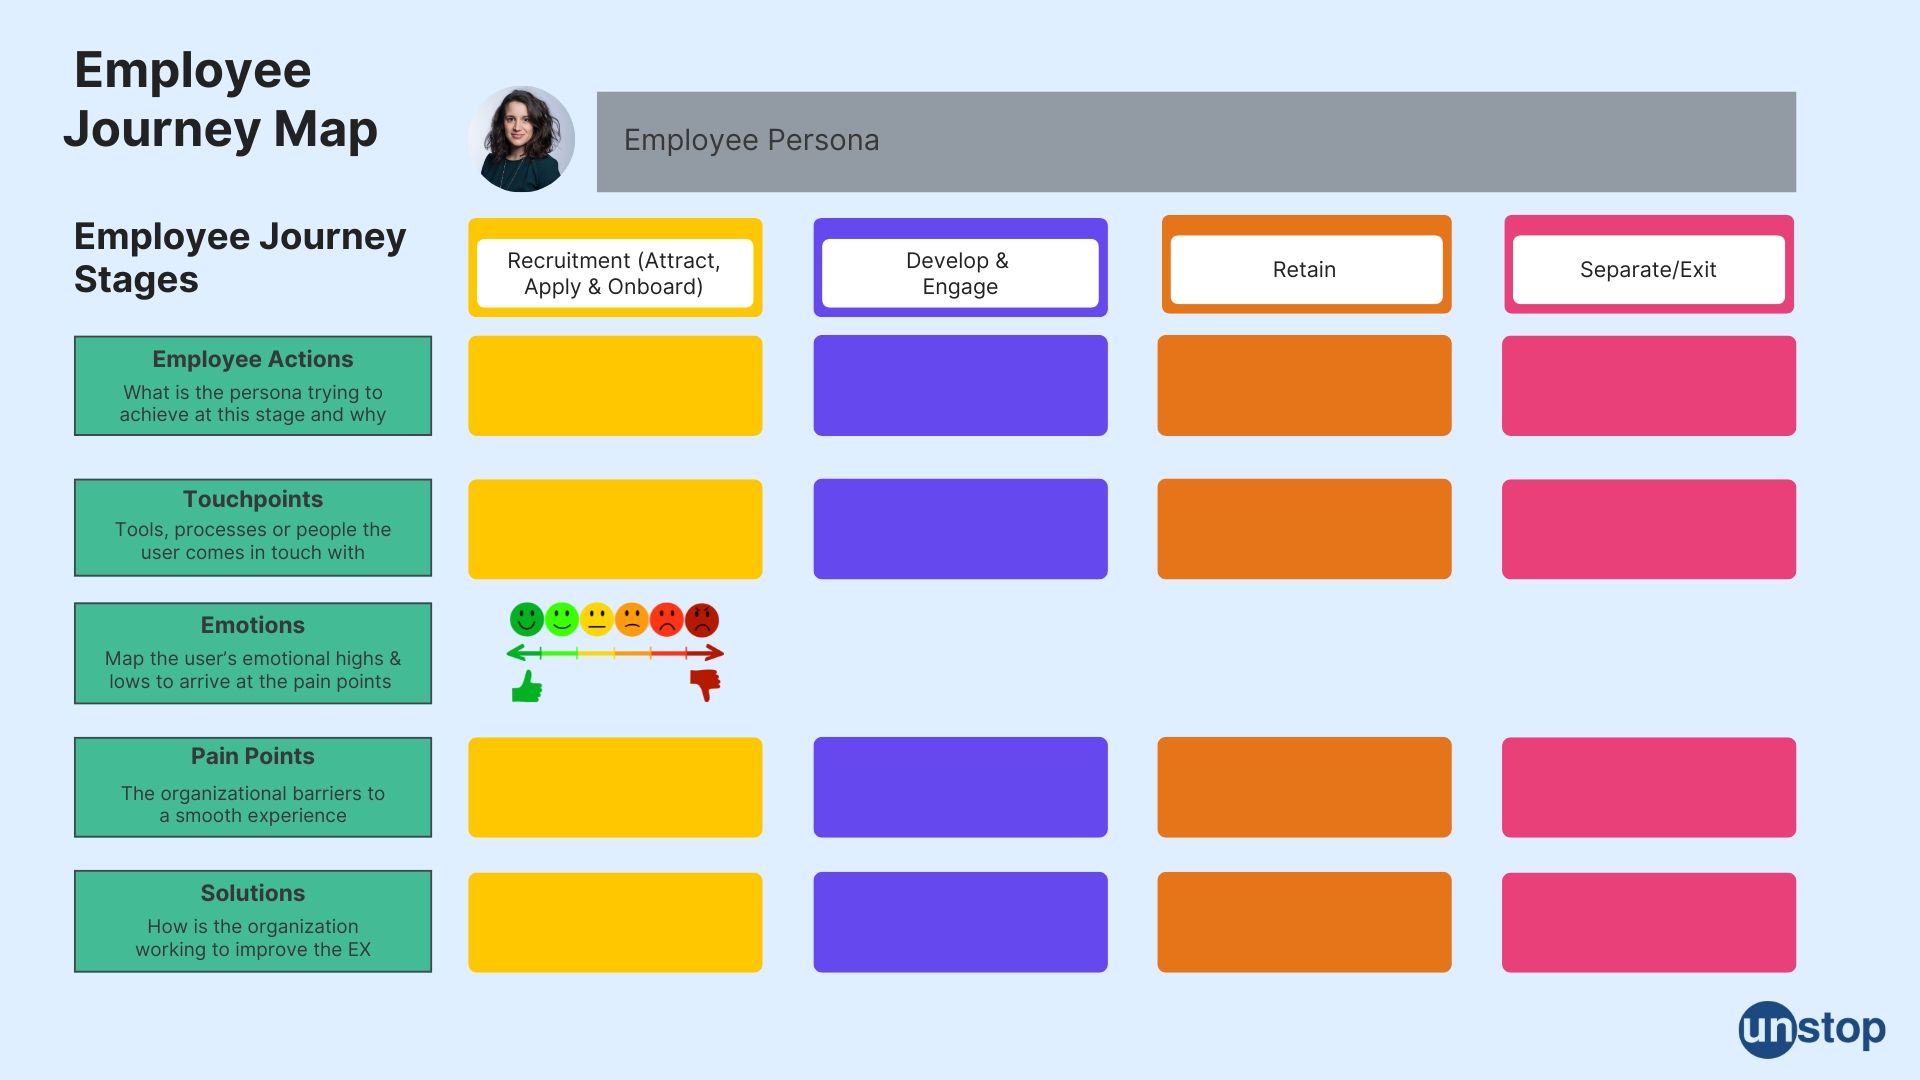Image resolution: width=1920 pixels, height=1080 pixels.
Task: Select the Recruitment stage yellow box
Action: pos(615,268)
